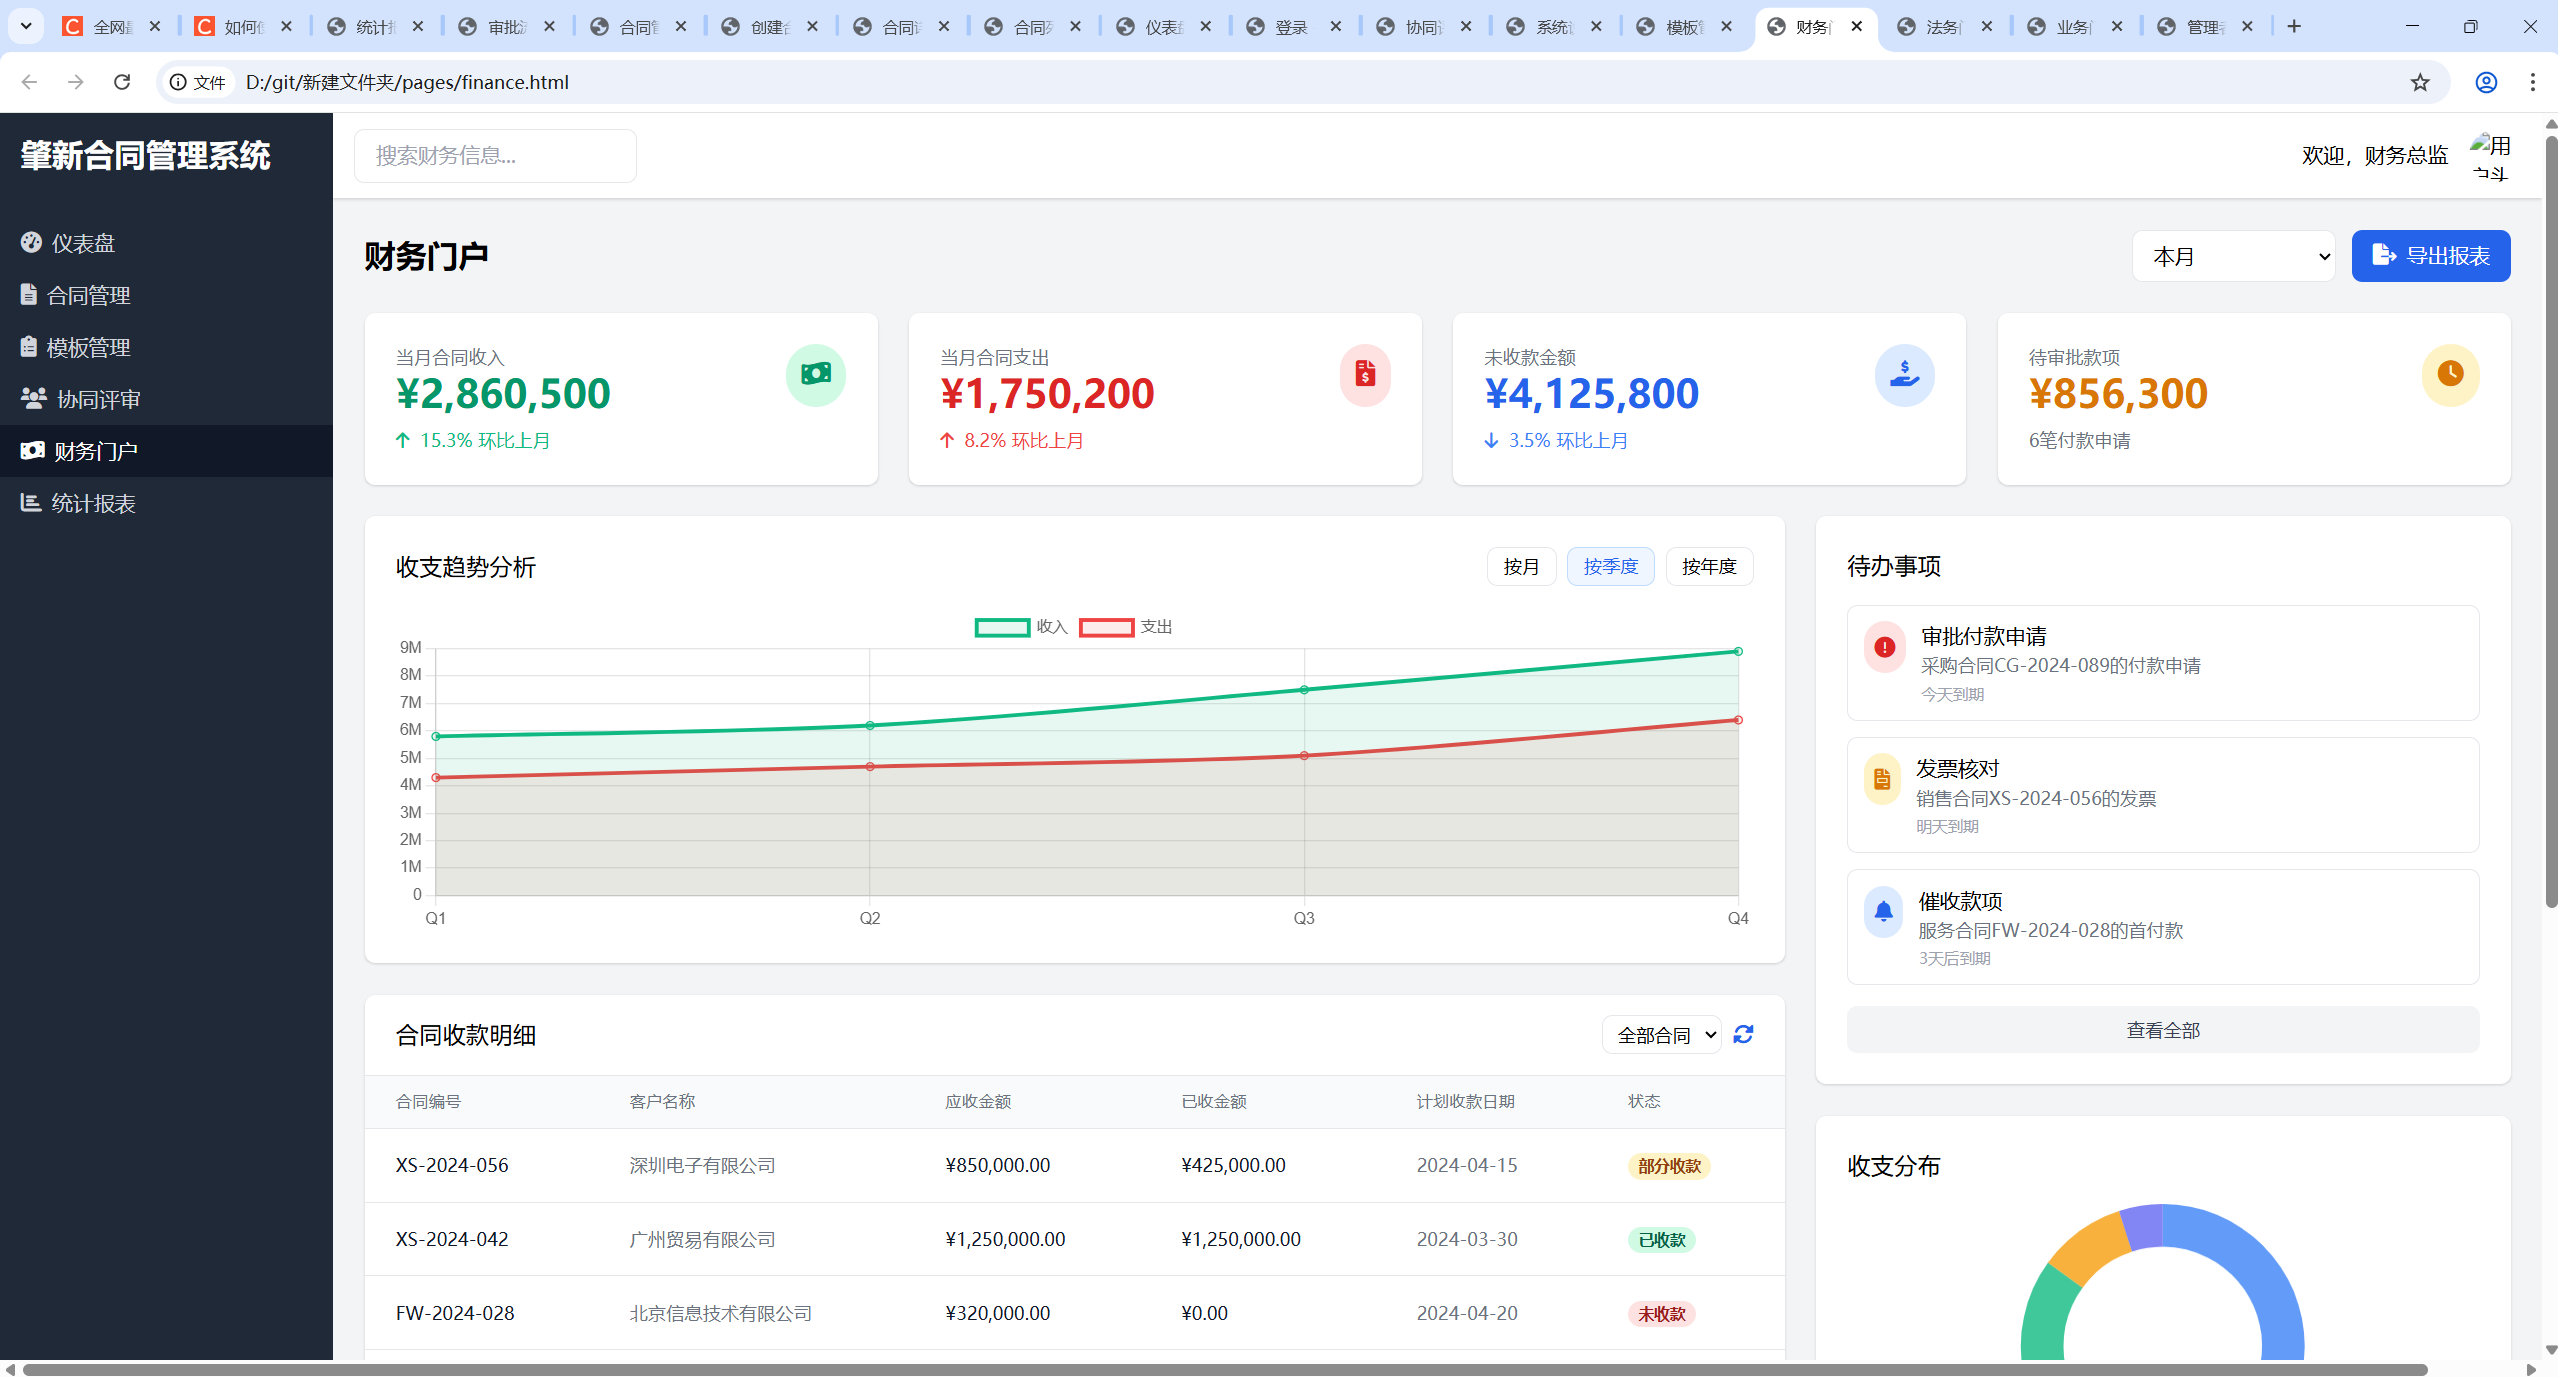The image size is (2558, 1377).
Task: Click the yellow clock icon on 待审批款项 card
Action: pos(2450,374)
